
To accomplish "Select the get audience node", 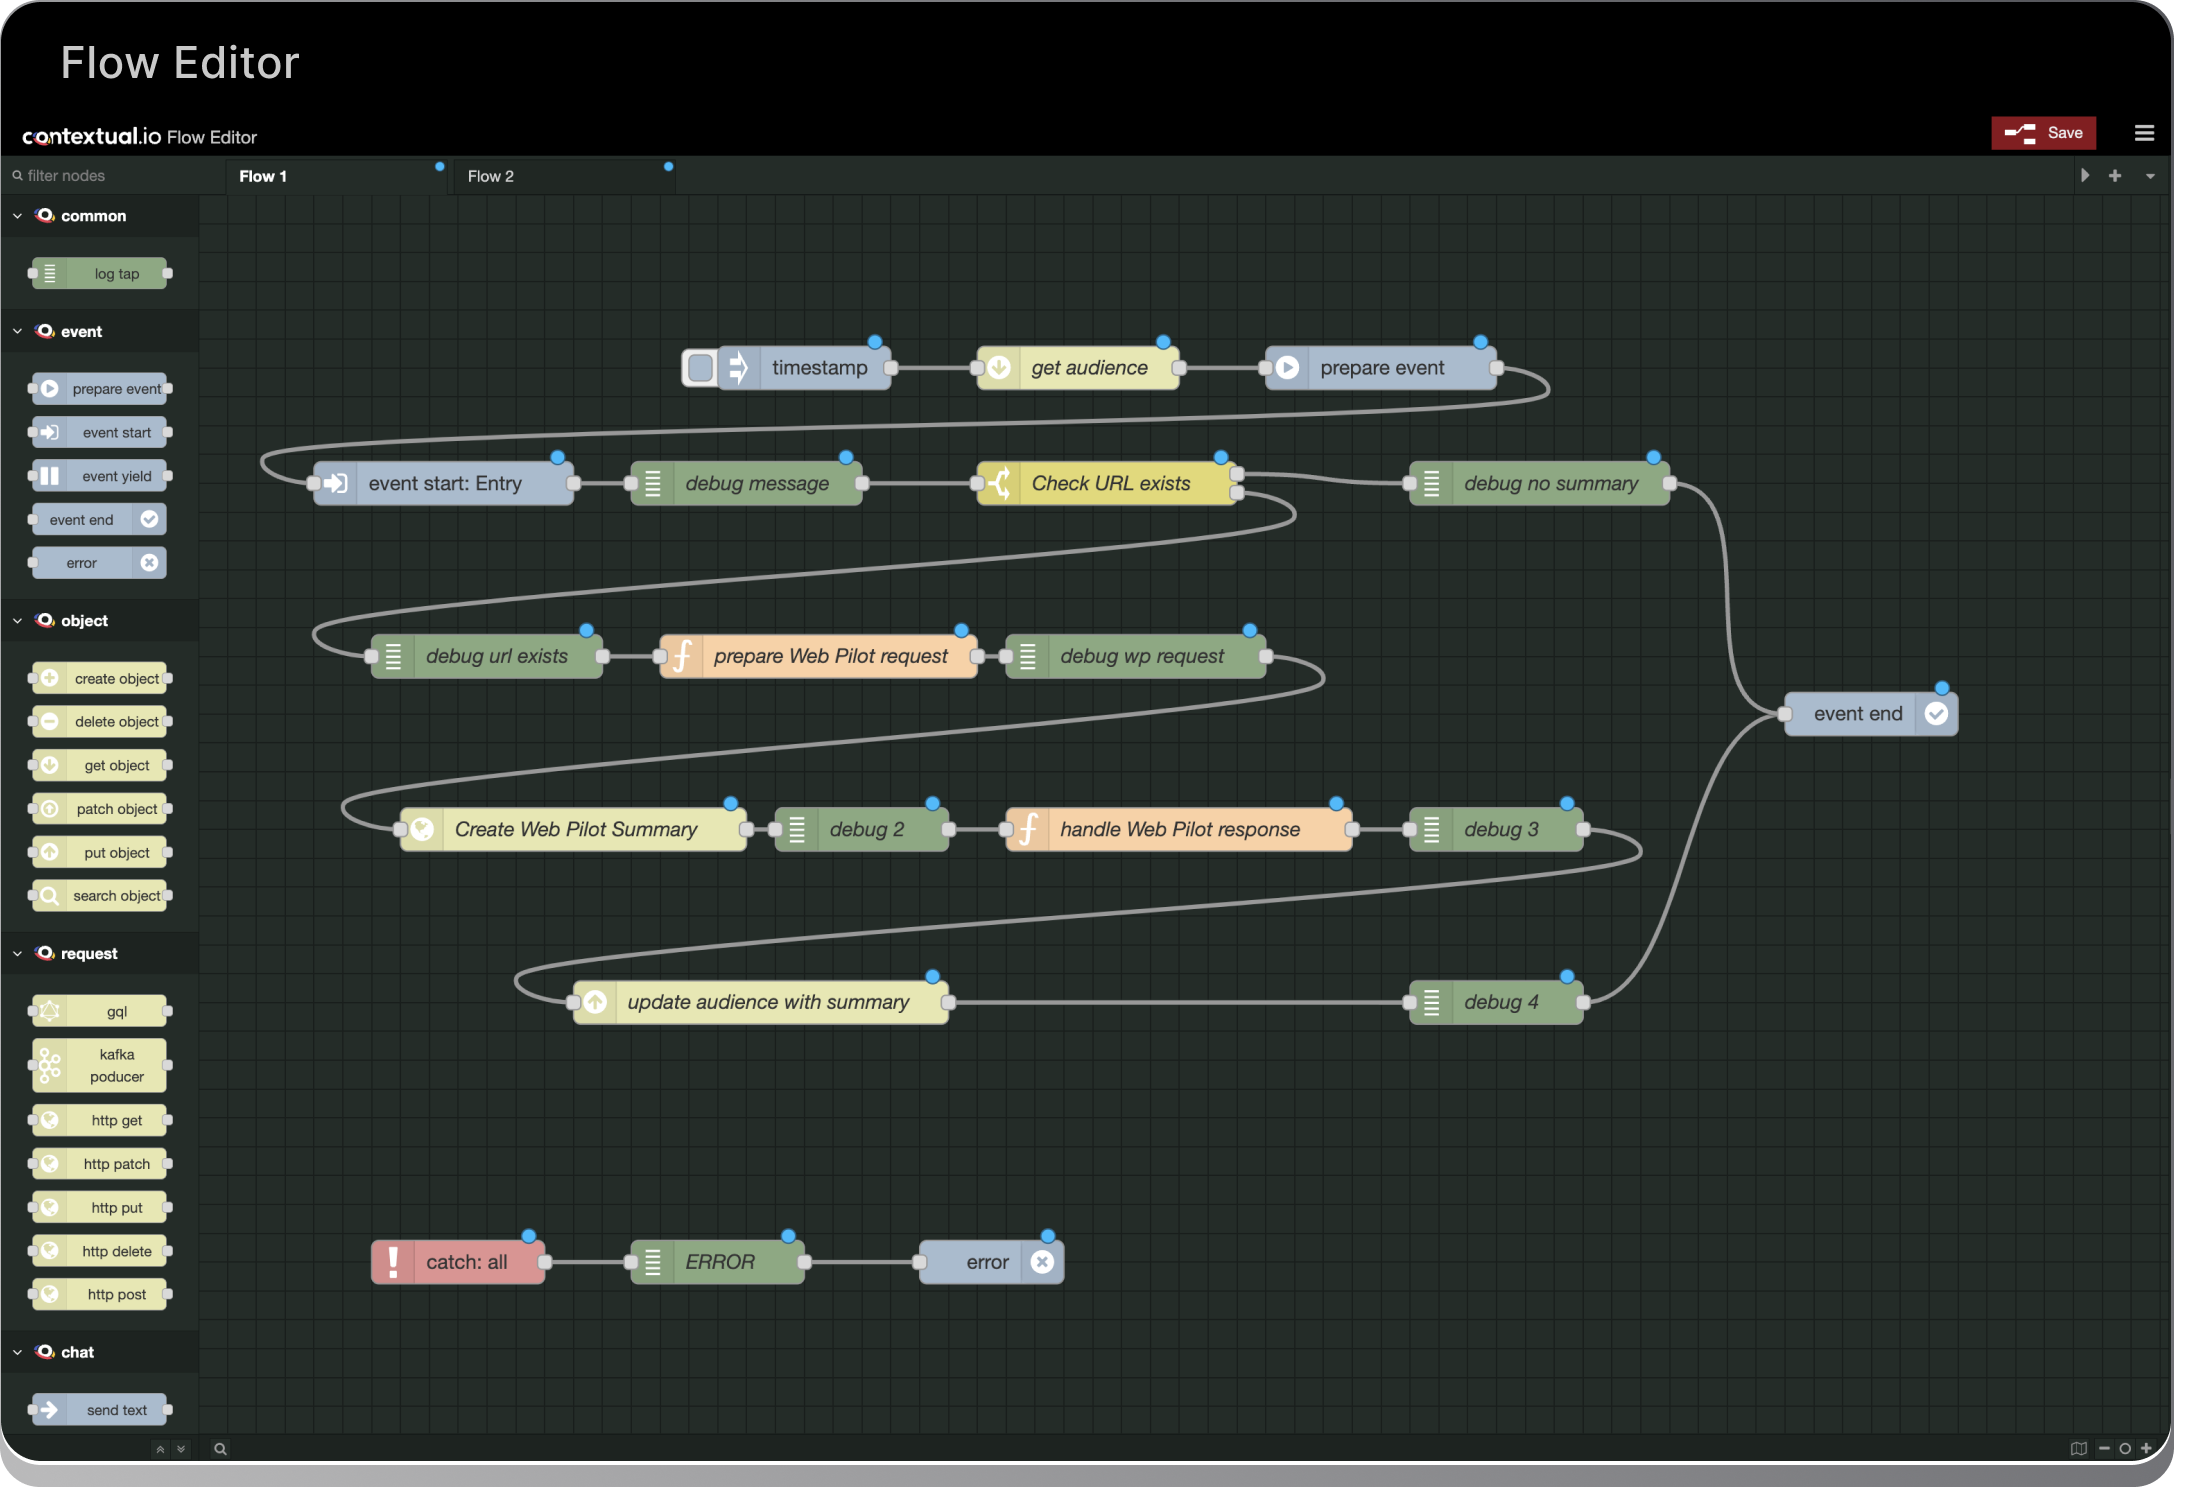I will point(1078,368).
